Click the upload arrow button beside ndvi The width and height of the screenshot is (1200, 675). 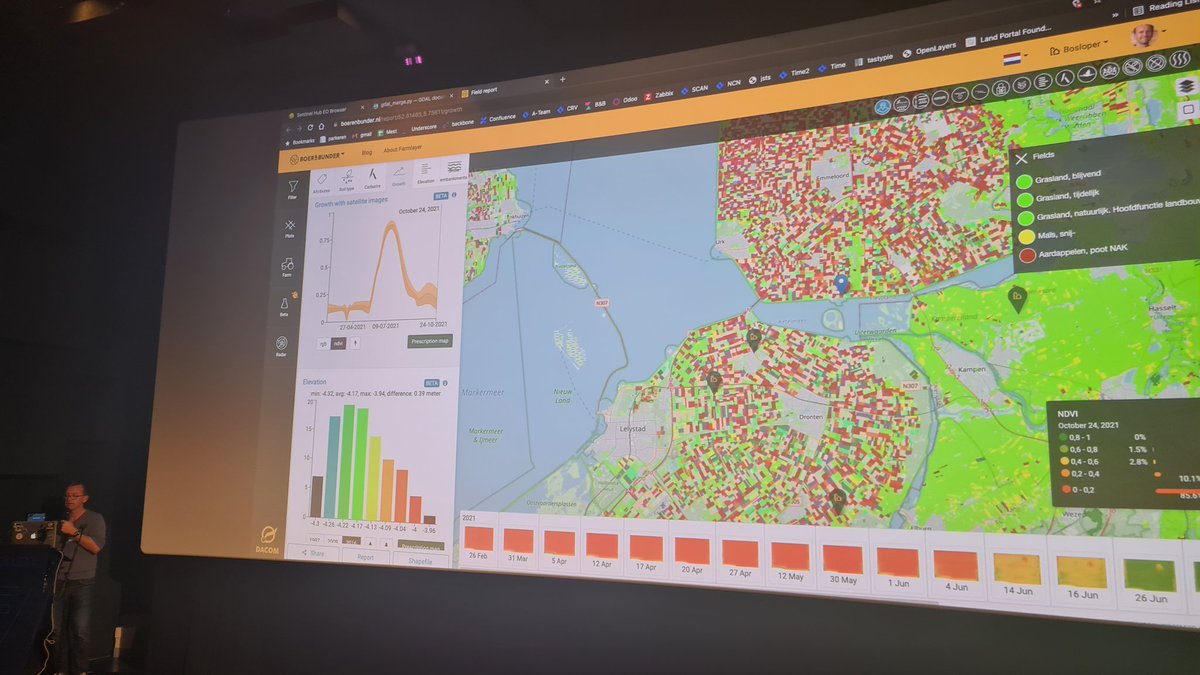click(x=356, y=343)
